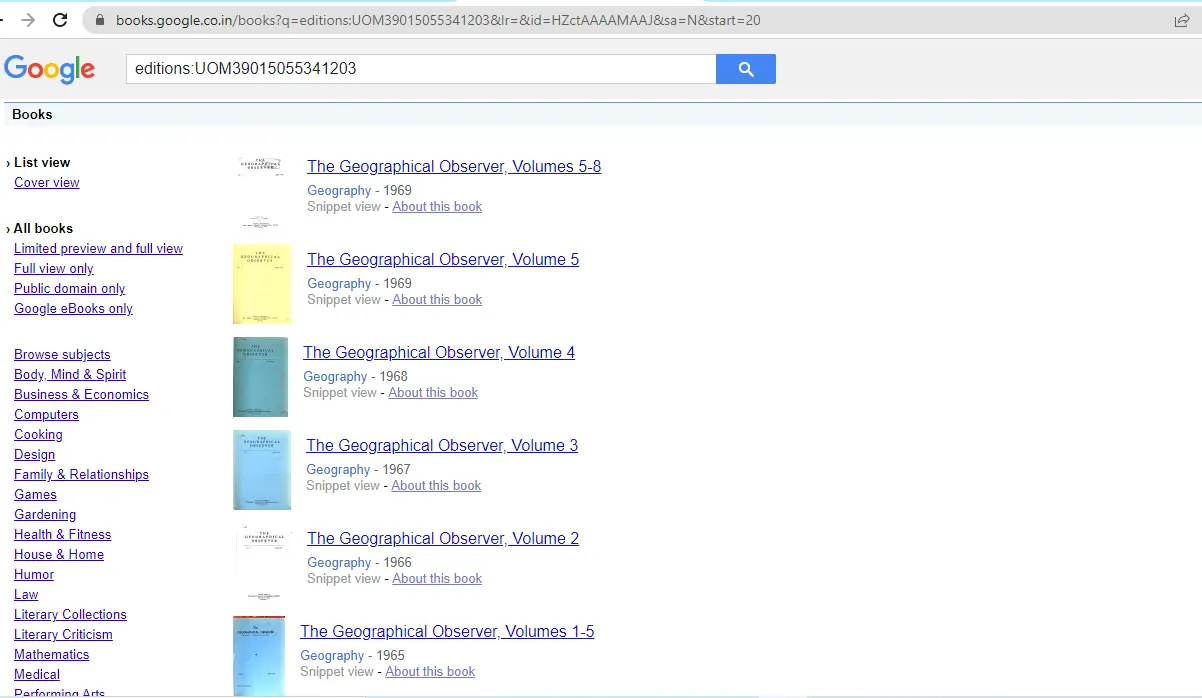Open the Family & Relationships subject
The image size is (1202, 698).
[x=81, y=475]
